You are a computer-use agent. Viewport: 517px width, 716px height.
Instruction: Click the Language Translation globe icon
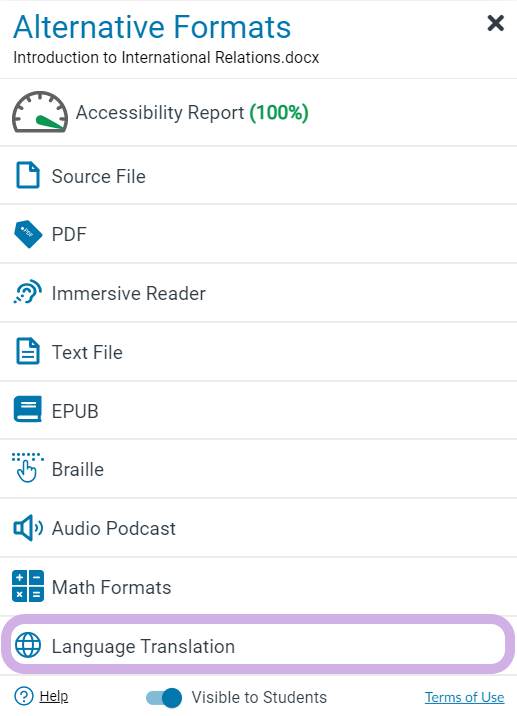coord(28,646)
